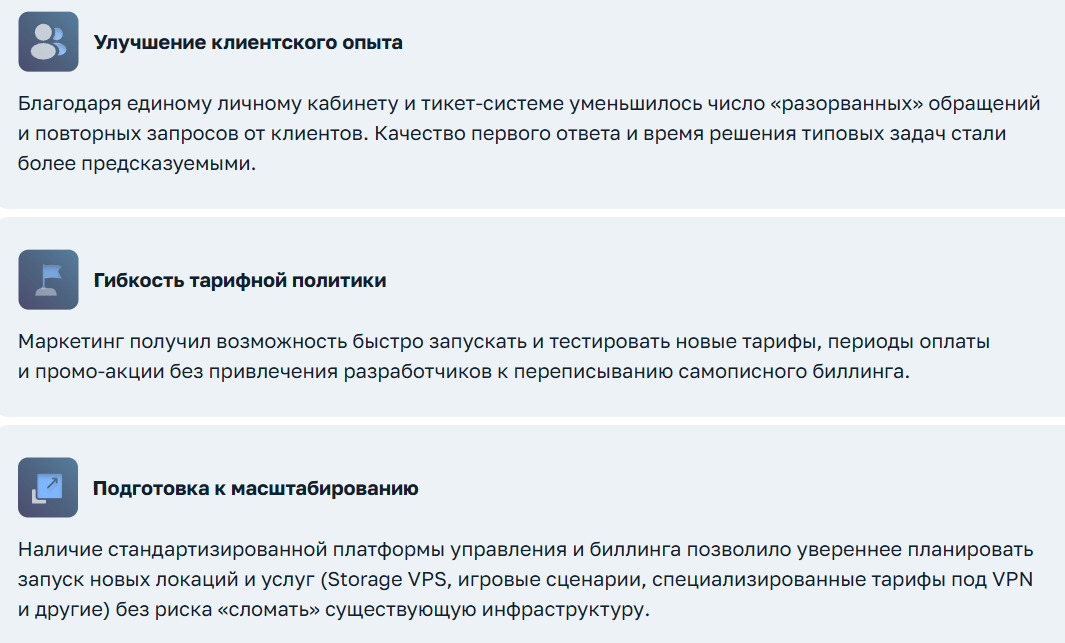Click the flag icon beside Гибкость тарифной политики
This screenshot has width=1065, height=643.
coord(48,279)
